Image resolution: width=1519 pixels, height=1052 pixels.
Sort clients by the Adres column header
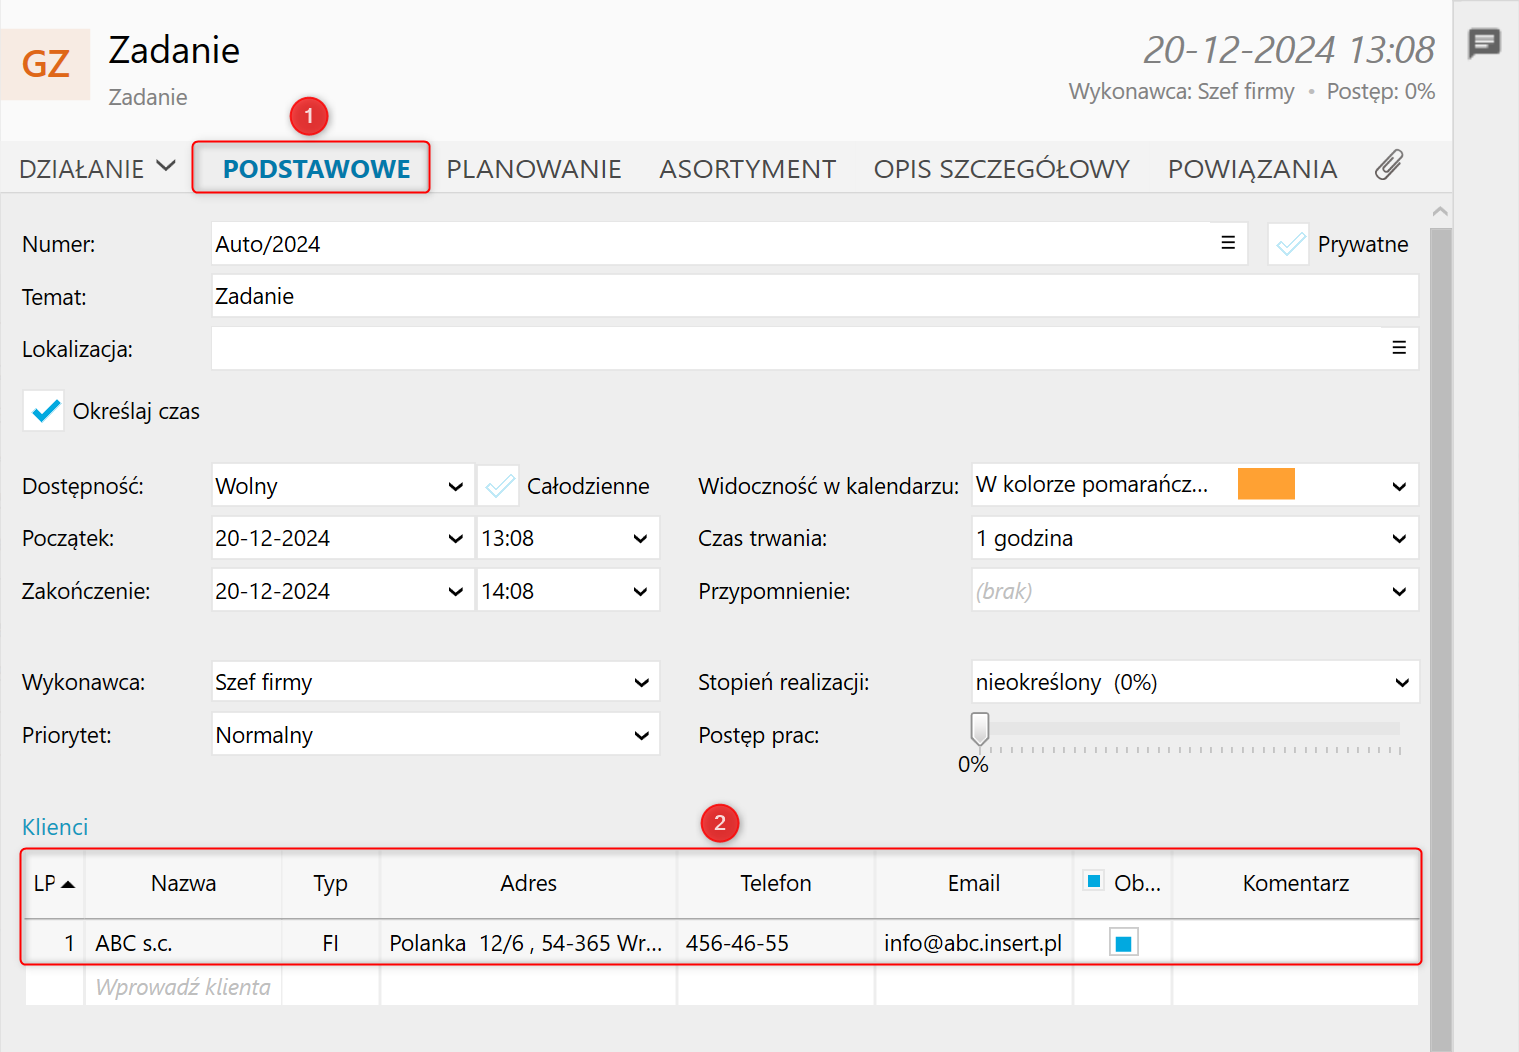coord(528,884)
